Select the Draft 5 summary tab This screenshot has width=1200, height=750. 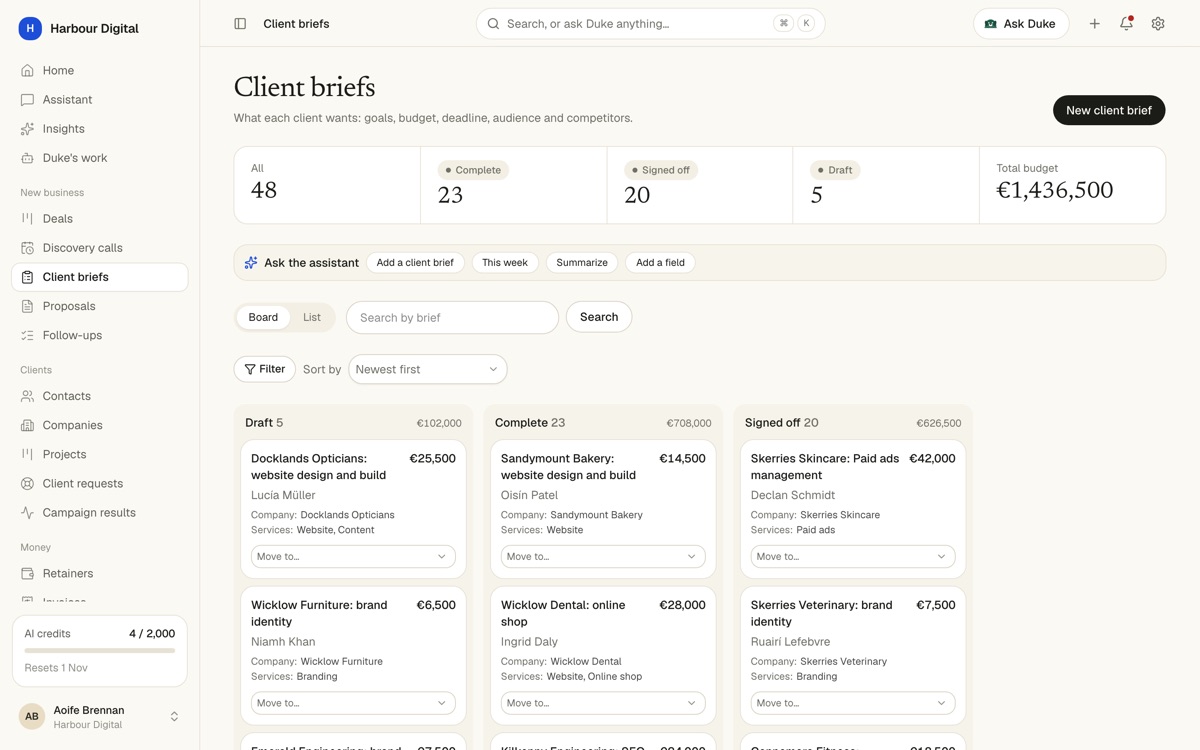tap(886, 185)
